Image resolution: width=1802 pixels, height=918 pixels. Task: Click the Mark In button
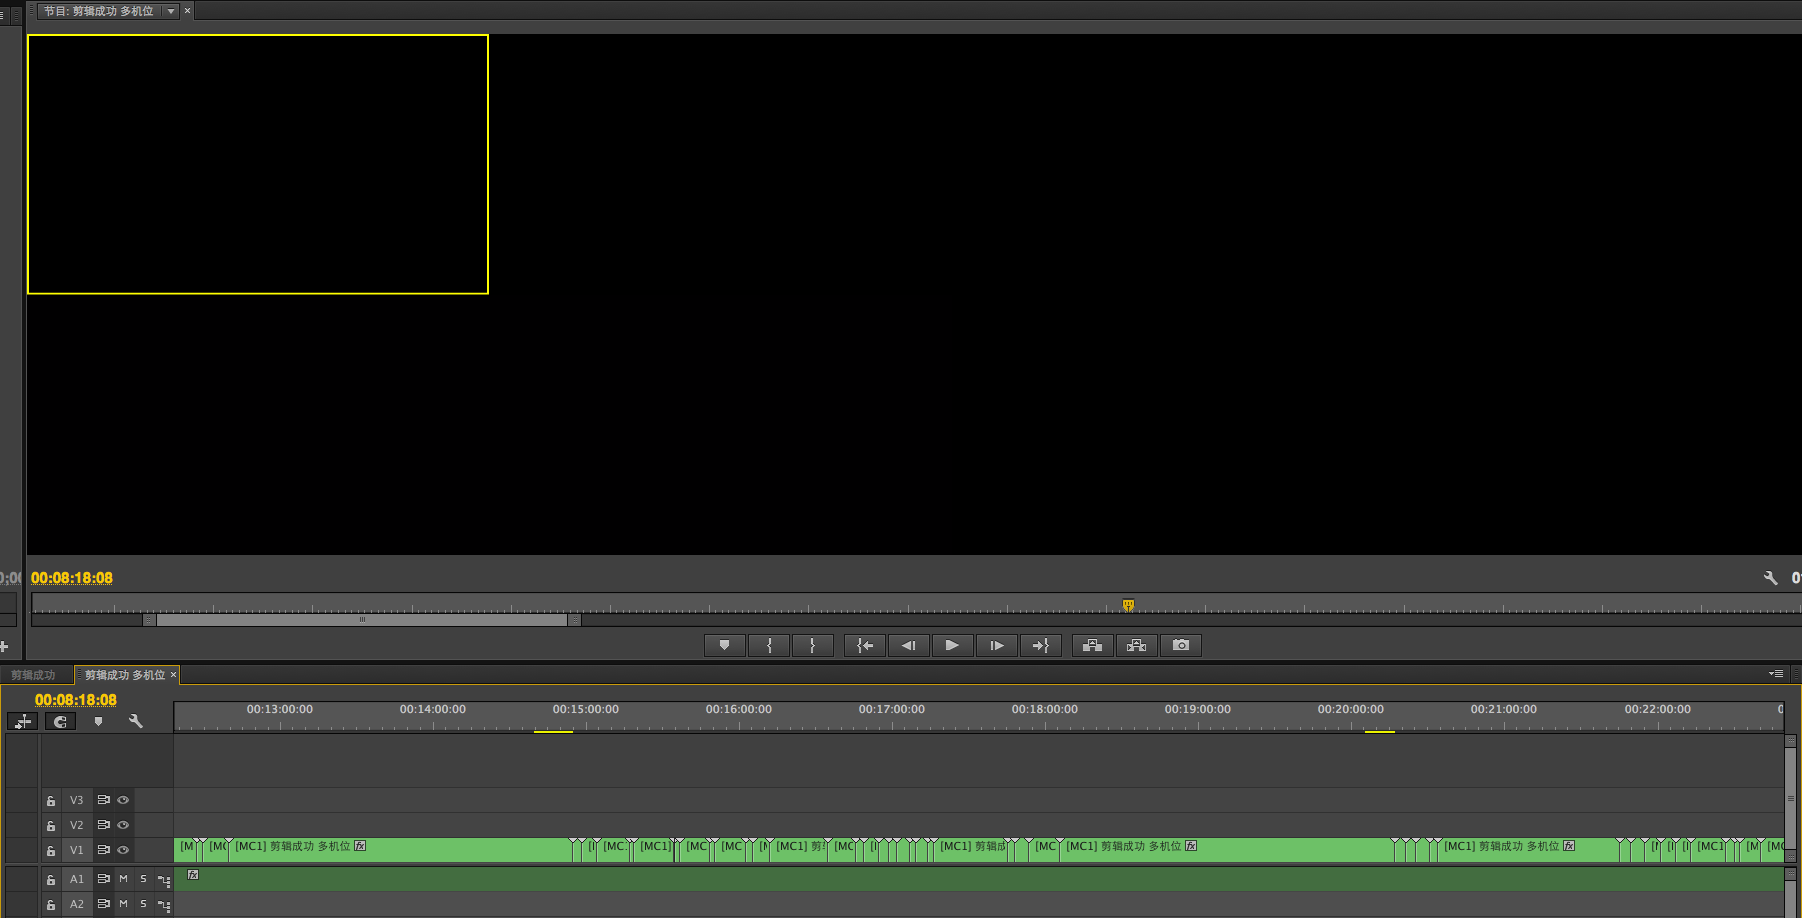[769, 646]
